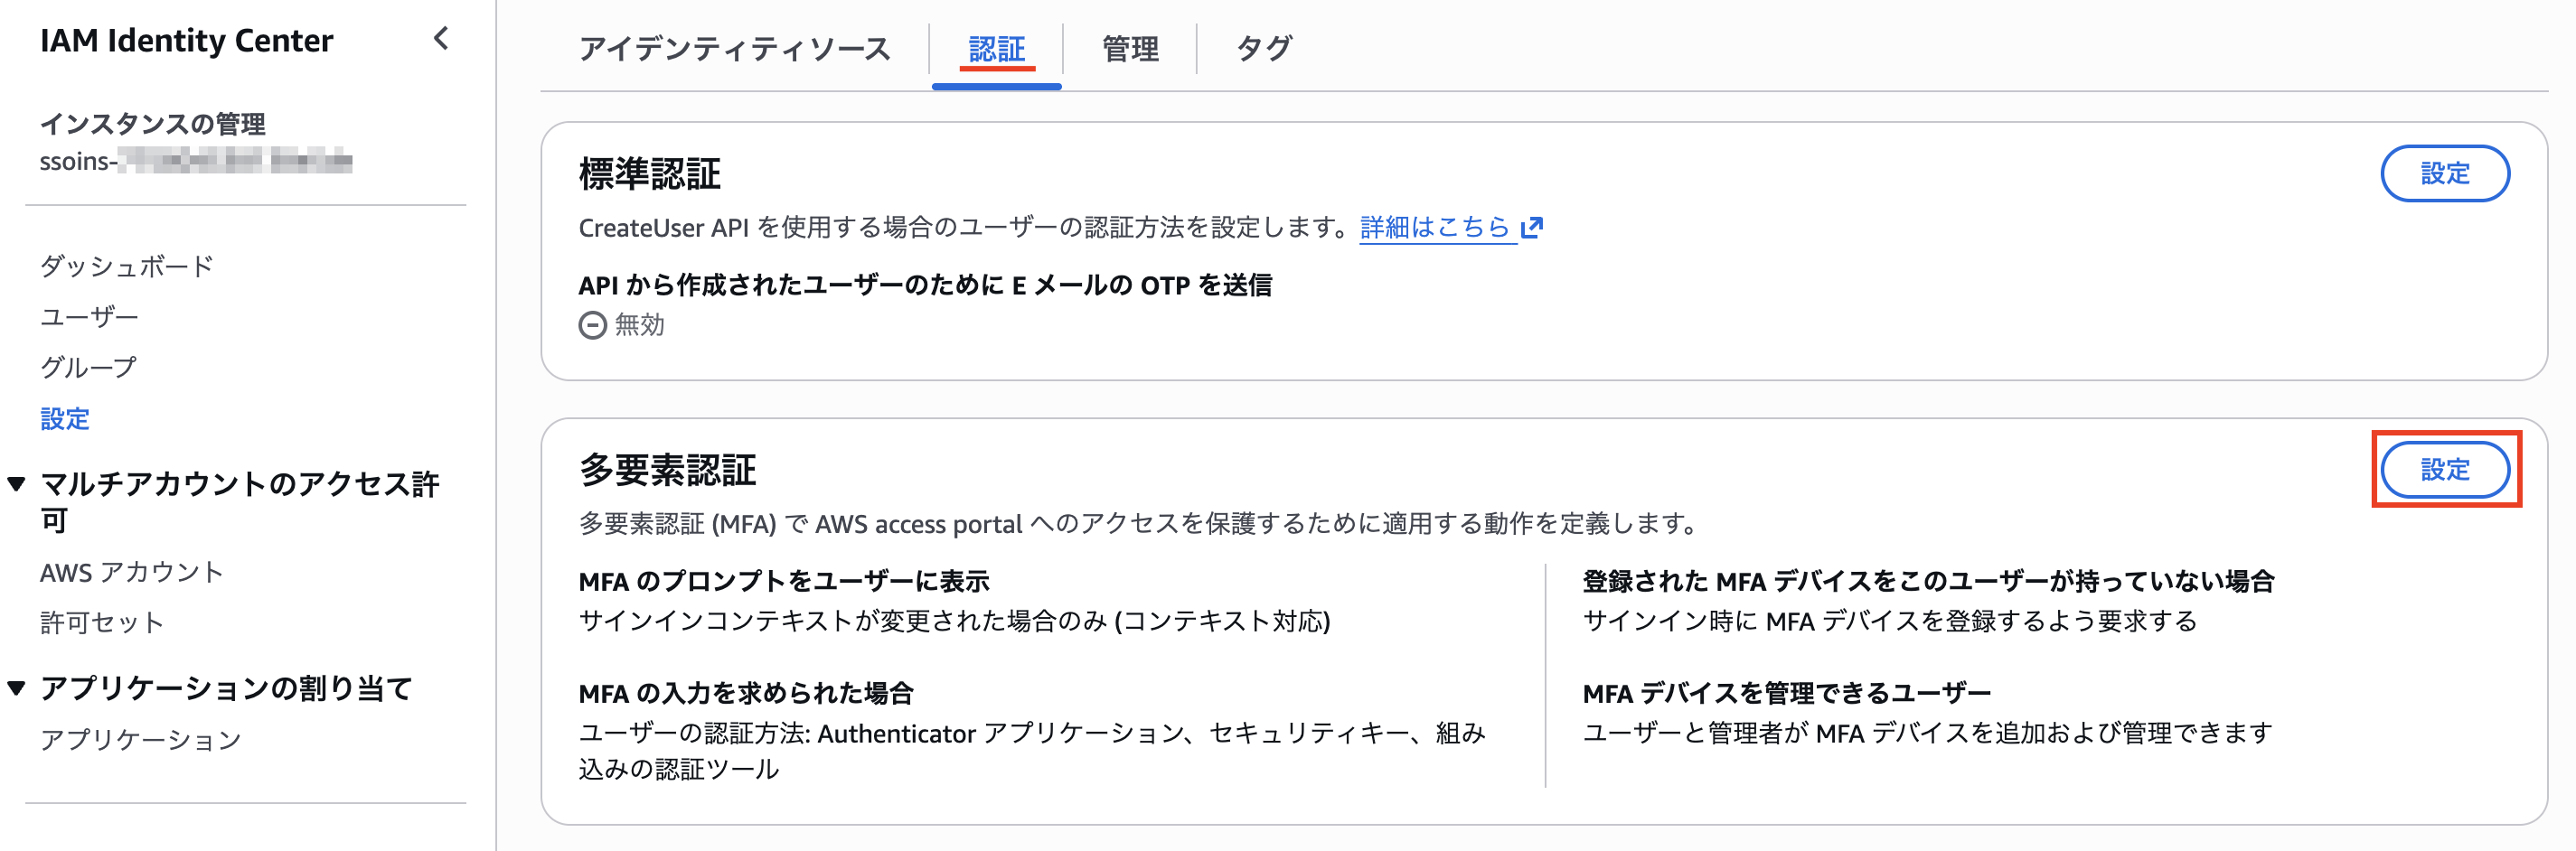Open the タグ tab
Image resolution: width=2576 pixels, height=851 pixels.
[1262, 48]
